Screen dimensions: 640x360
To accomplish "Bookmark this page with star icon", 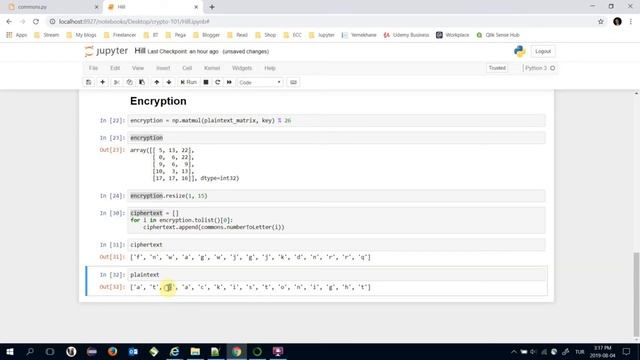I will point(600,22).
